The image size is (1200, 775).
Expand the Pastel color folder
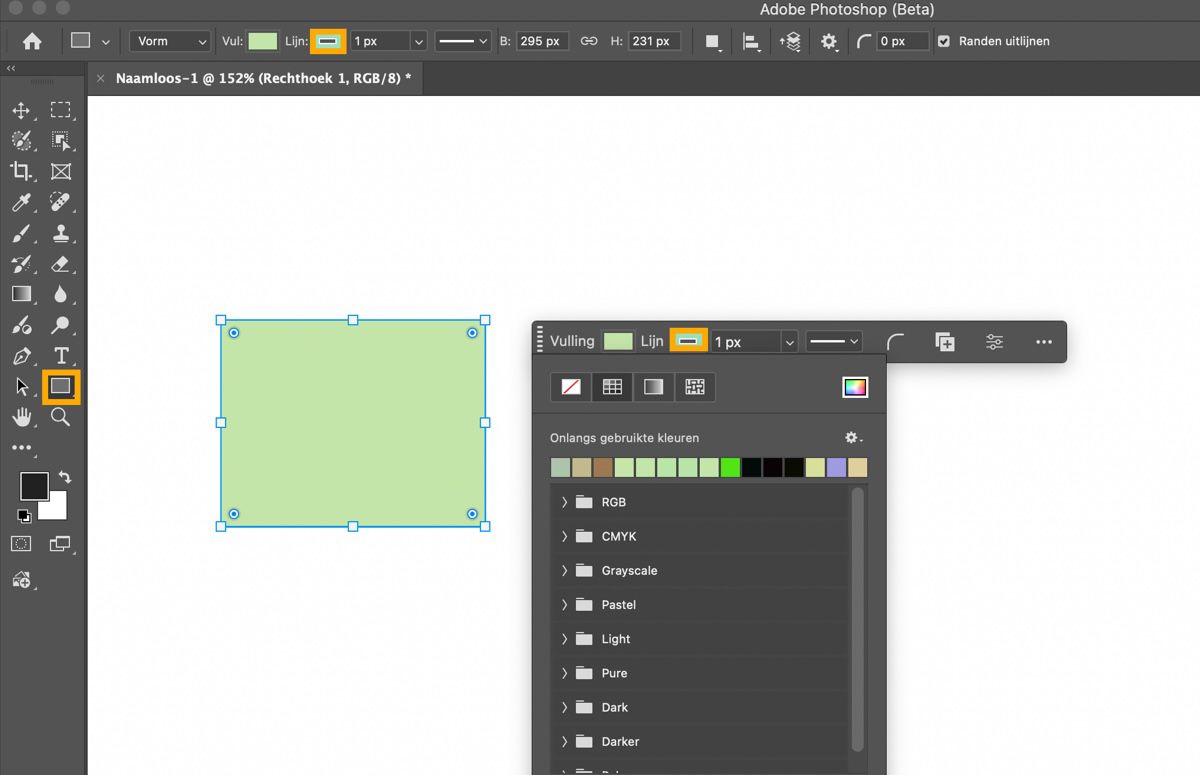tap(565, 605)
